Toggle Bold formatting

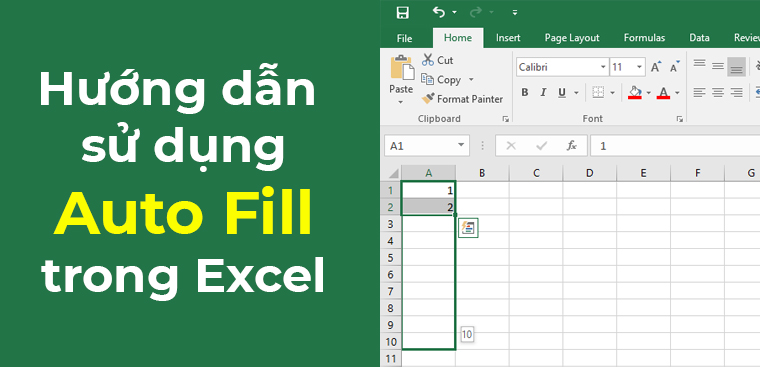(524, 93)
